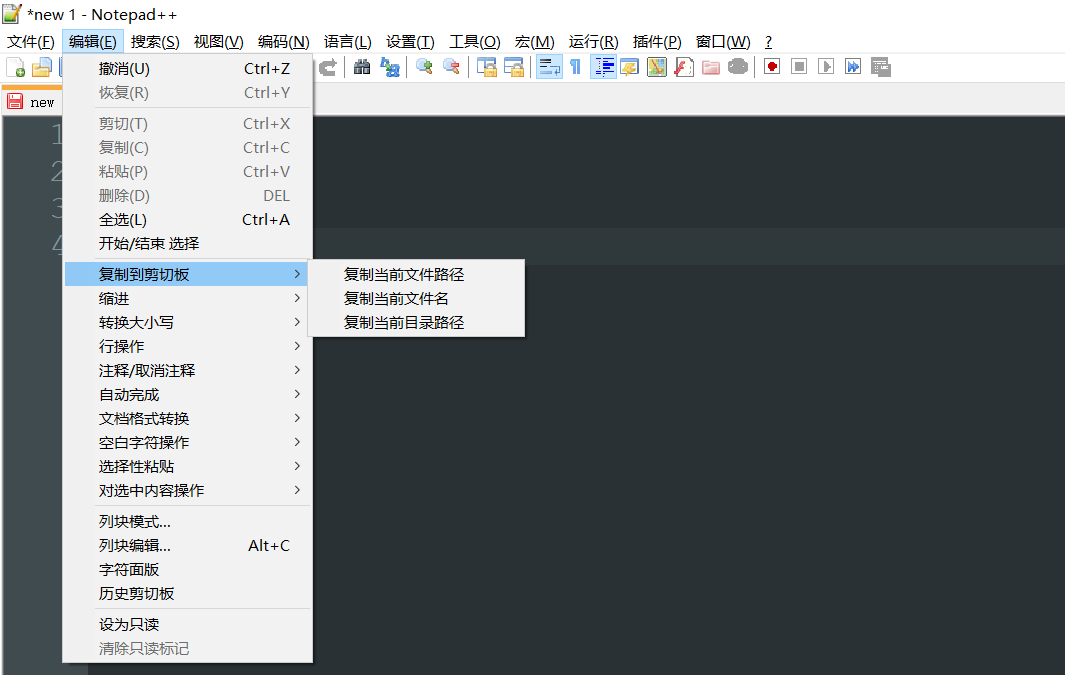The image size is (1065, 675).
Task: Open the Function list icon
Action: [x=684, y=67]
